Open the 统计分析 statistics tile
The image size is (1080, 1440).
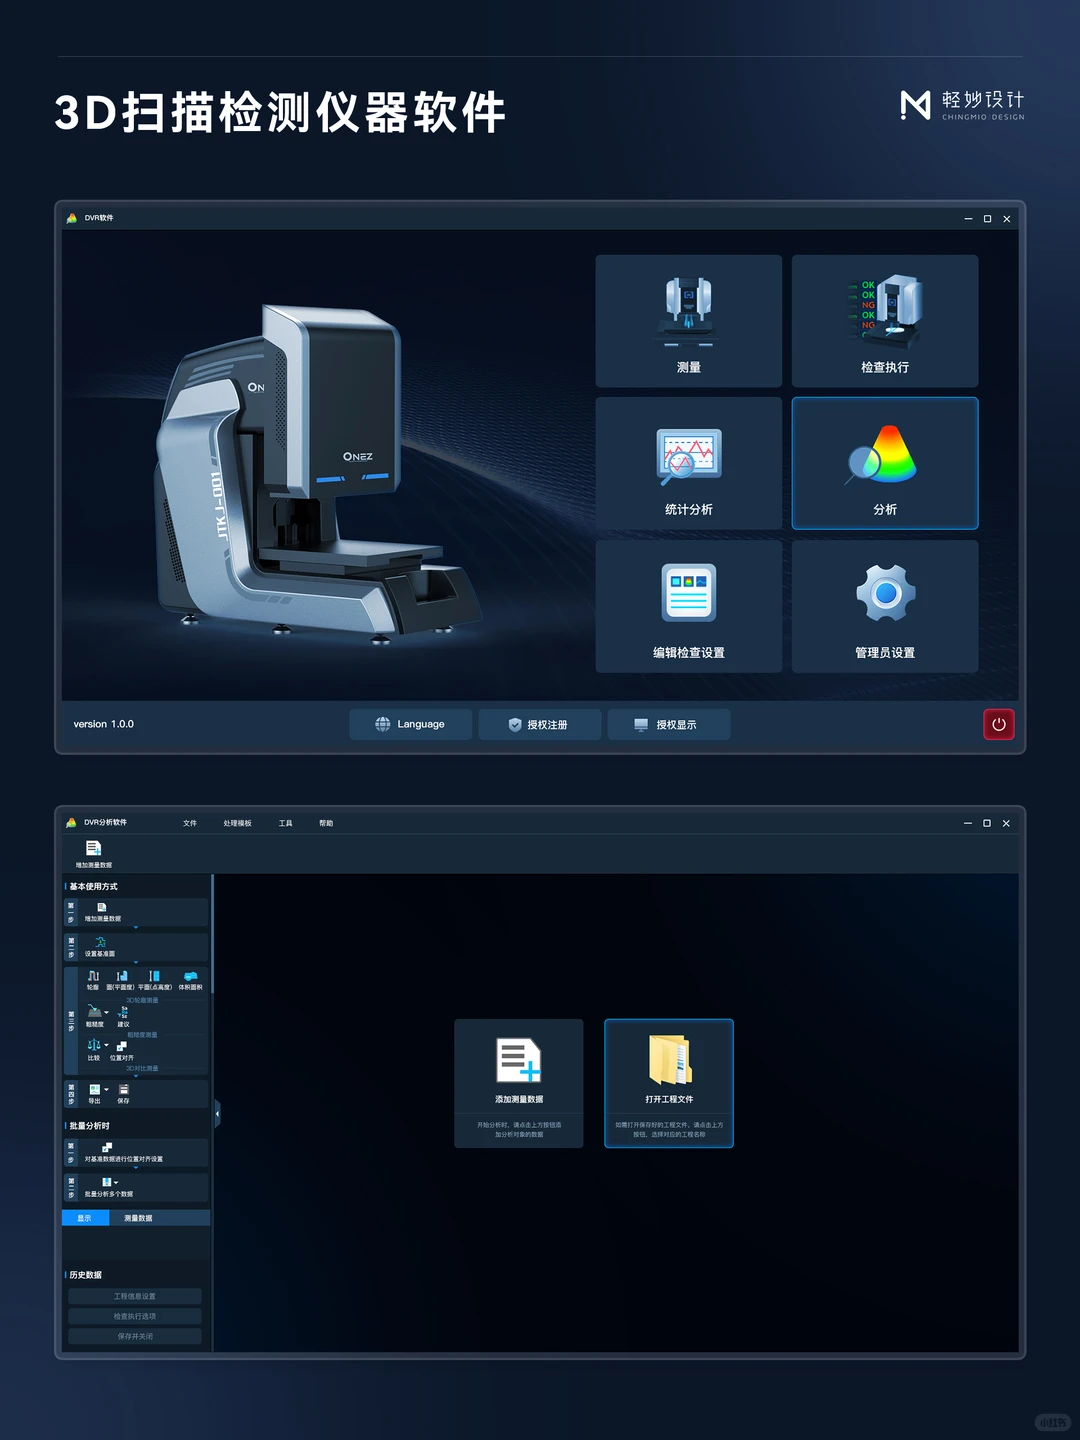pyautogui.click(x=688, y=463)
